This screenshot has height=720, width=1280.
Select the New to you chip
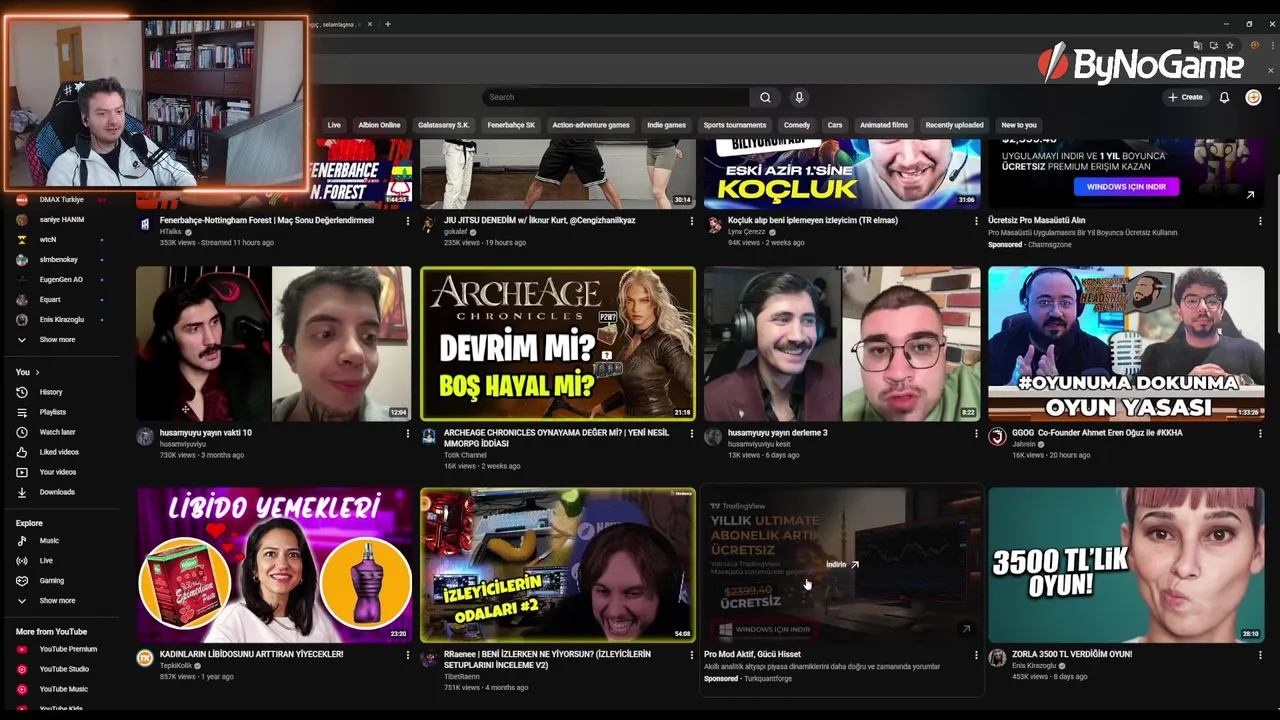click(1019, 125)
